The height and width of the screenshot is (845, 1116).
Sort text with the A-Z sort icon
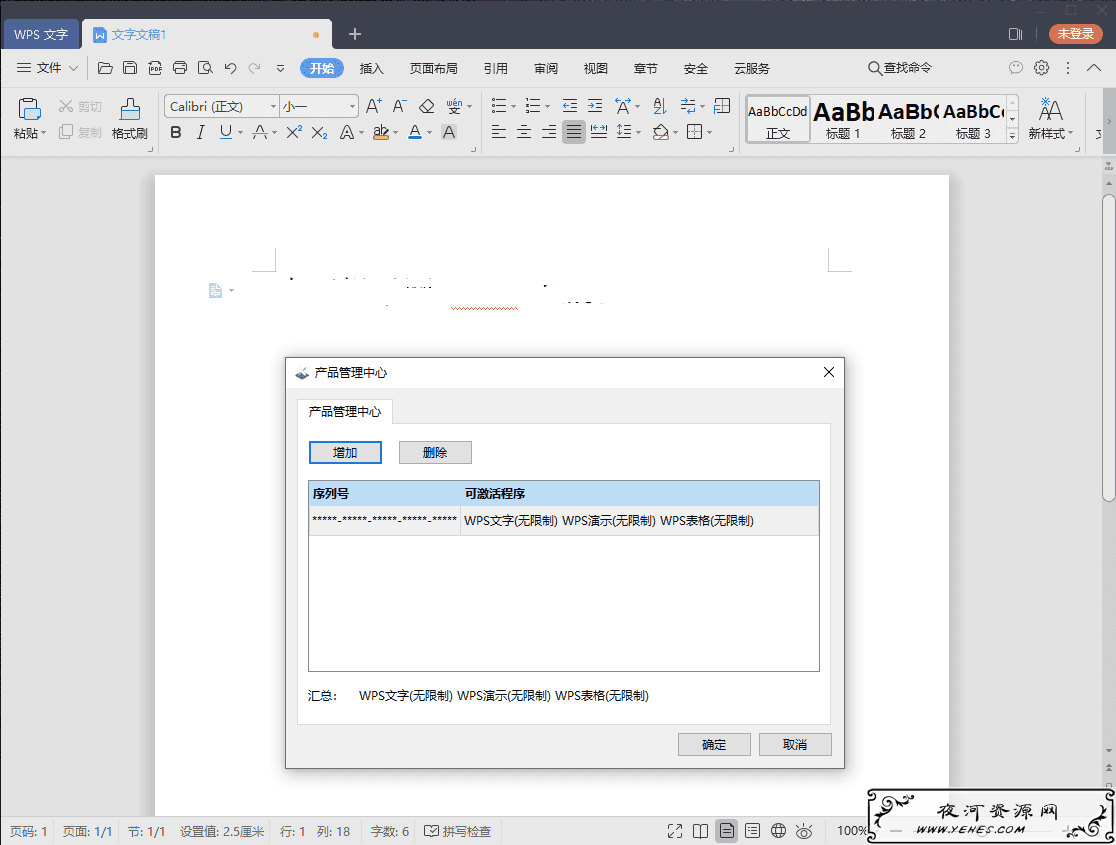660,107
